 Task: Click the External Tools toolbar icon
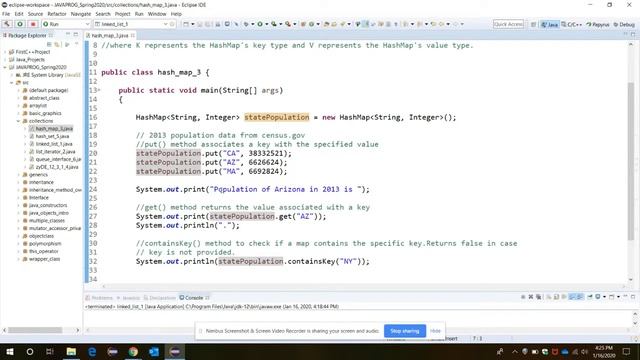tap(288, 24)
